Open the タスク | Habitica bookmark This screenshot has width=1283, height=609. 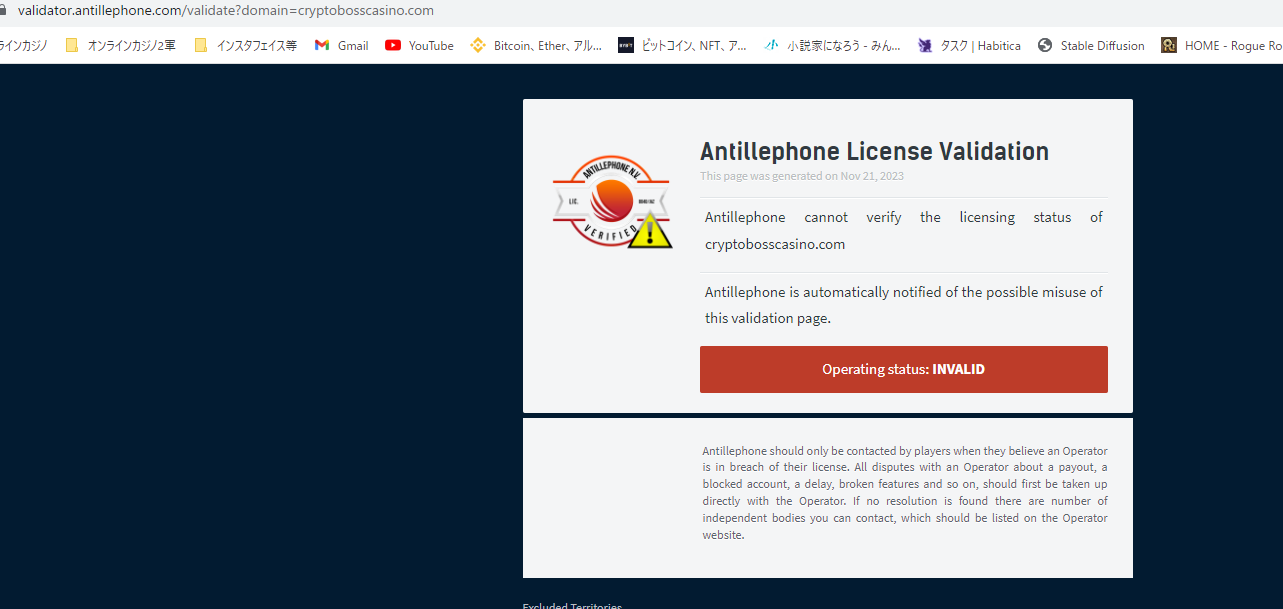pyautogui.click(x=969, y=45)
